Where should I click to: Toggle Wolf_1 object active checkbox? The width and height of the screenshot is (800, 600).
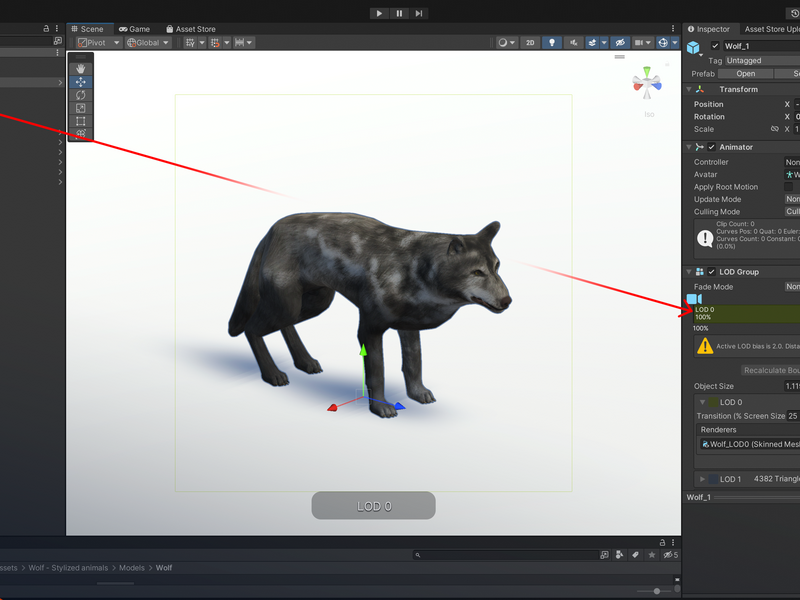pos(715,46)
